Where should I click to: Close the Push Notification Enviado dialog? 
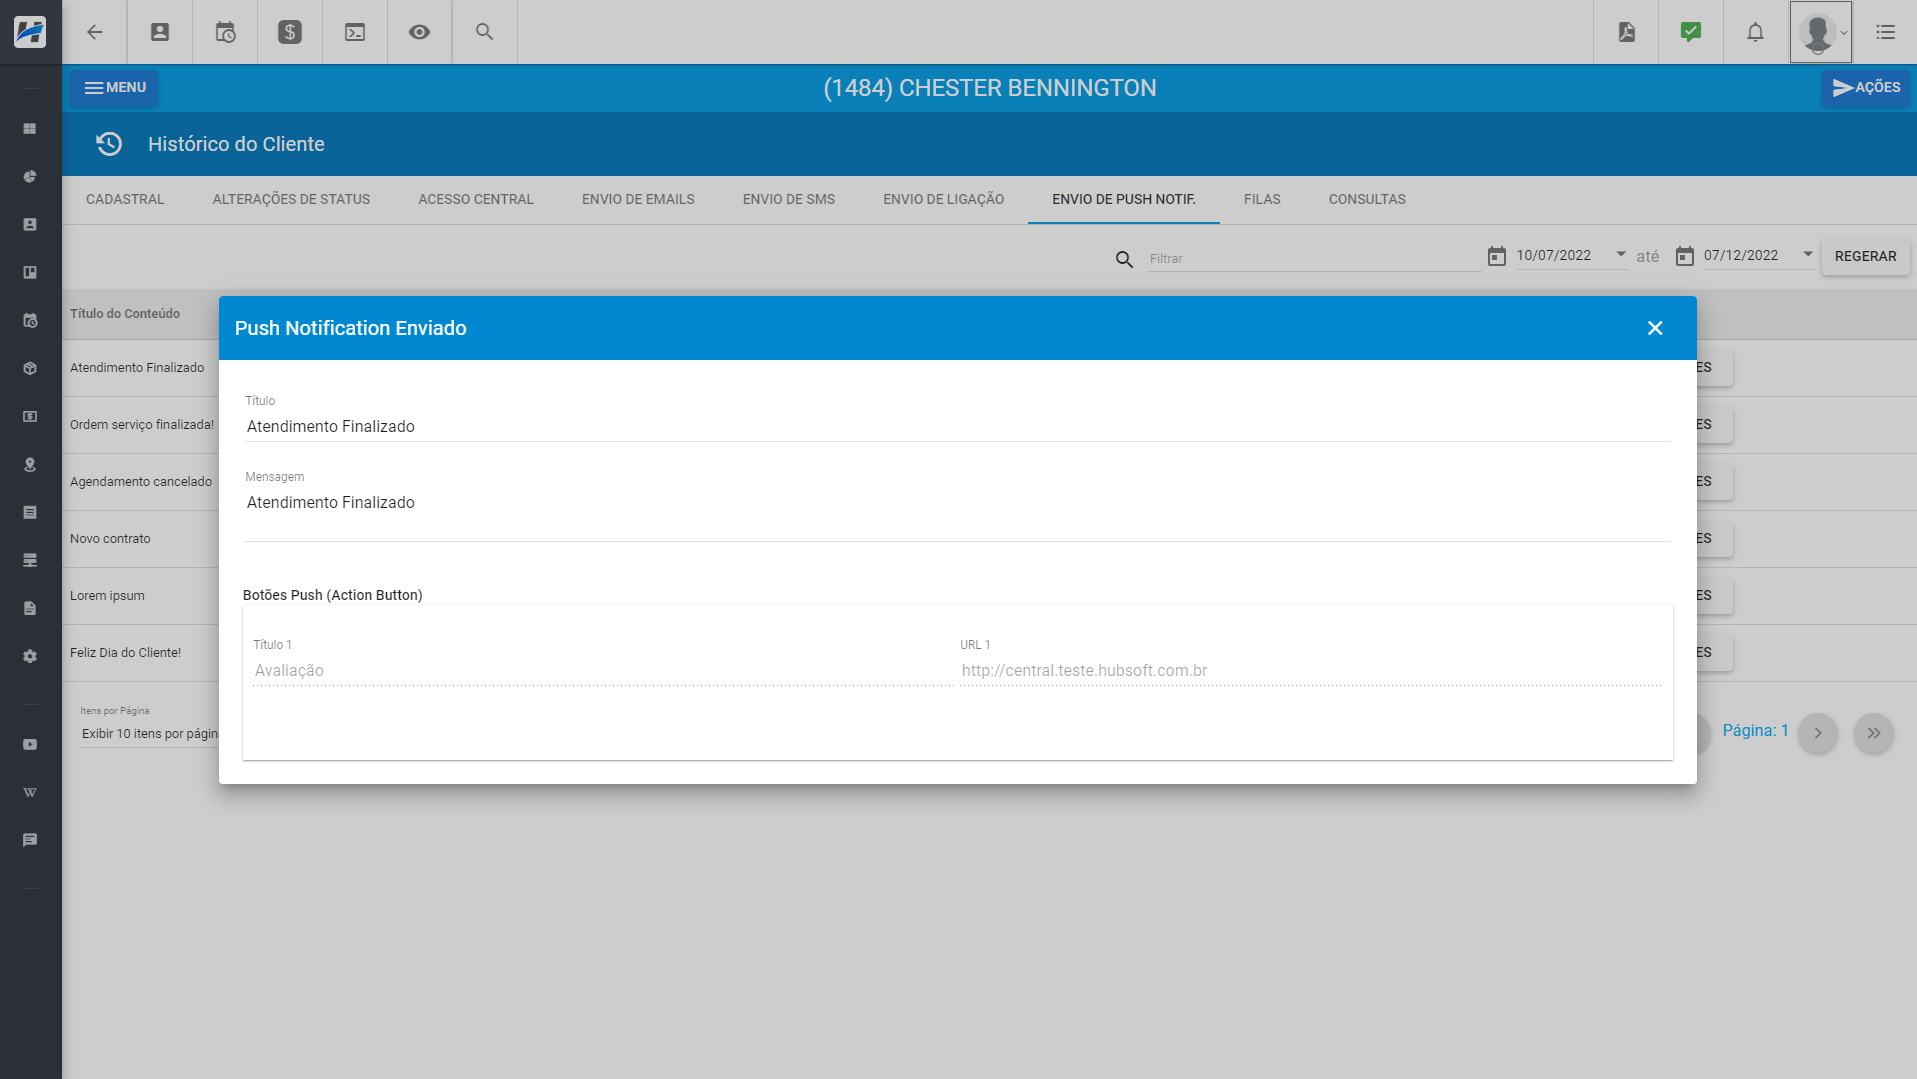1655,328
